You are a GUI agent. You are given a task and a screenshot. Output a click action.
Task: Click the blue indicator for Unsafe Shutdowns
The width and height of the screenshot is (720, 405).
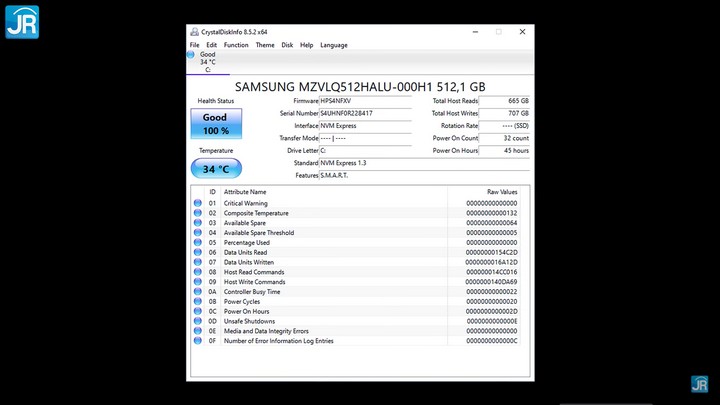pos(198,321)
